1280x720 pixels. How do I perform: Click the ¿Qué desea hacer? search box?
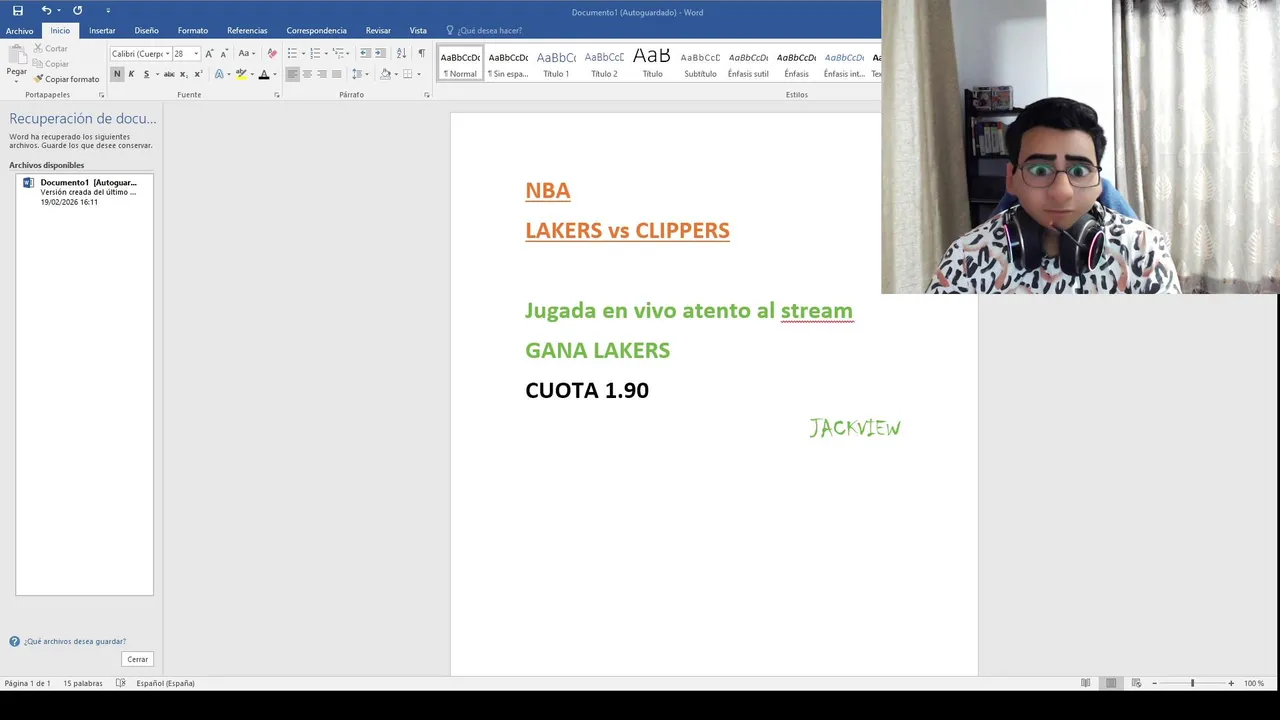click(490, 31)
